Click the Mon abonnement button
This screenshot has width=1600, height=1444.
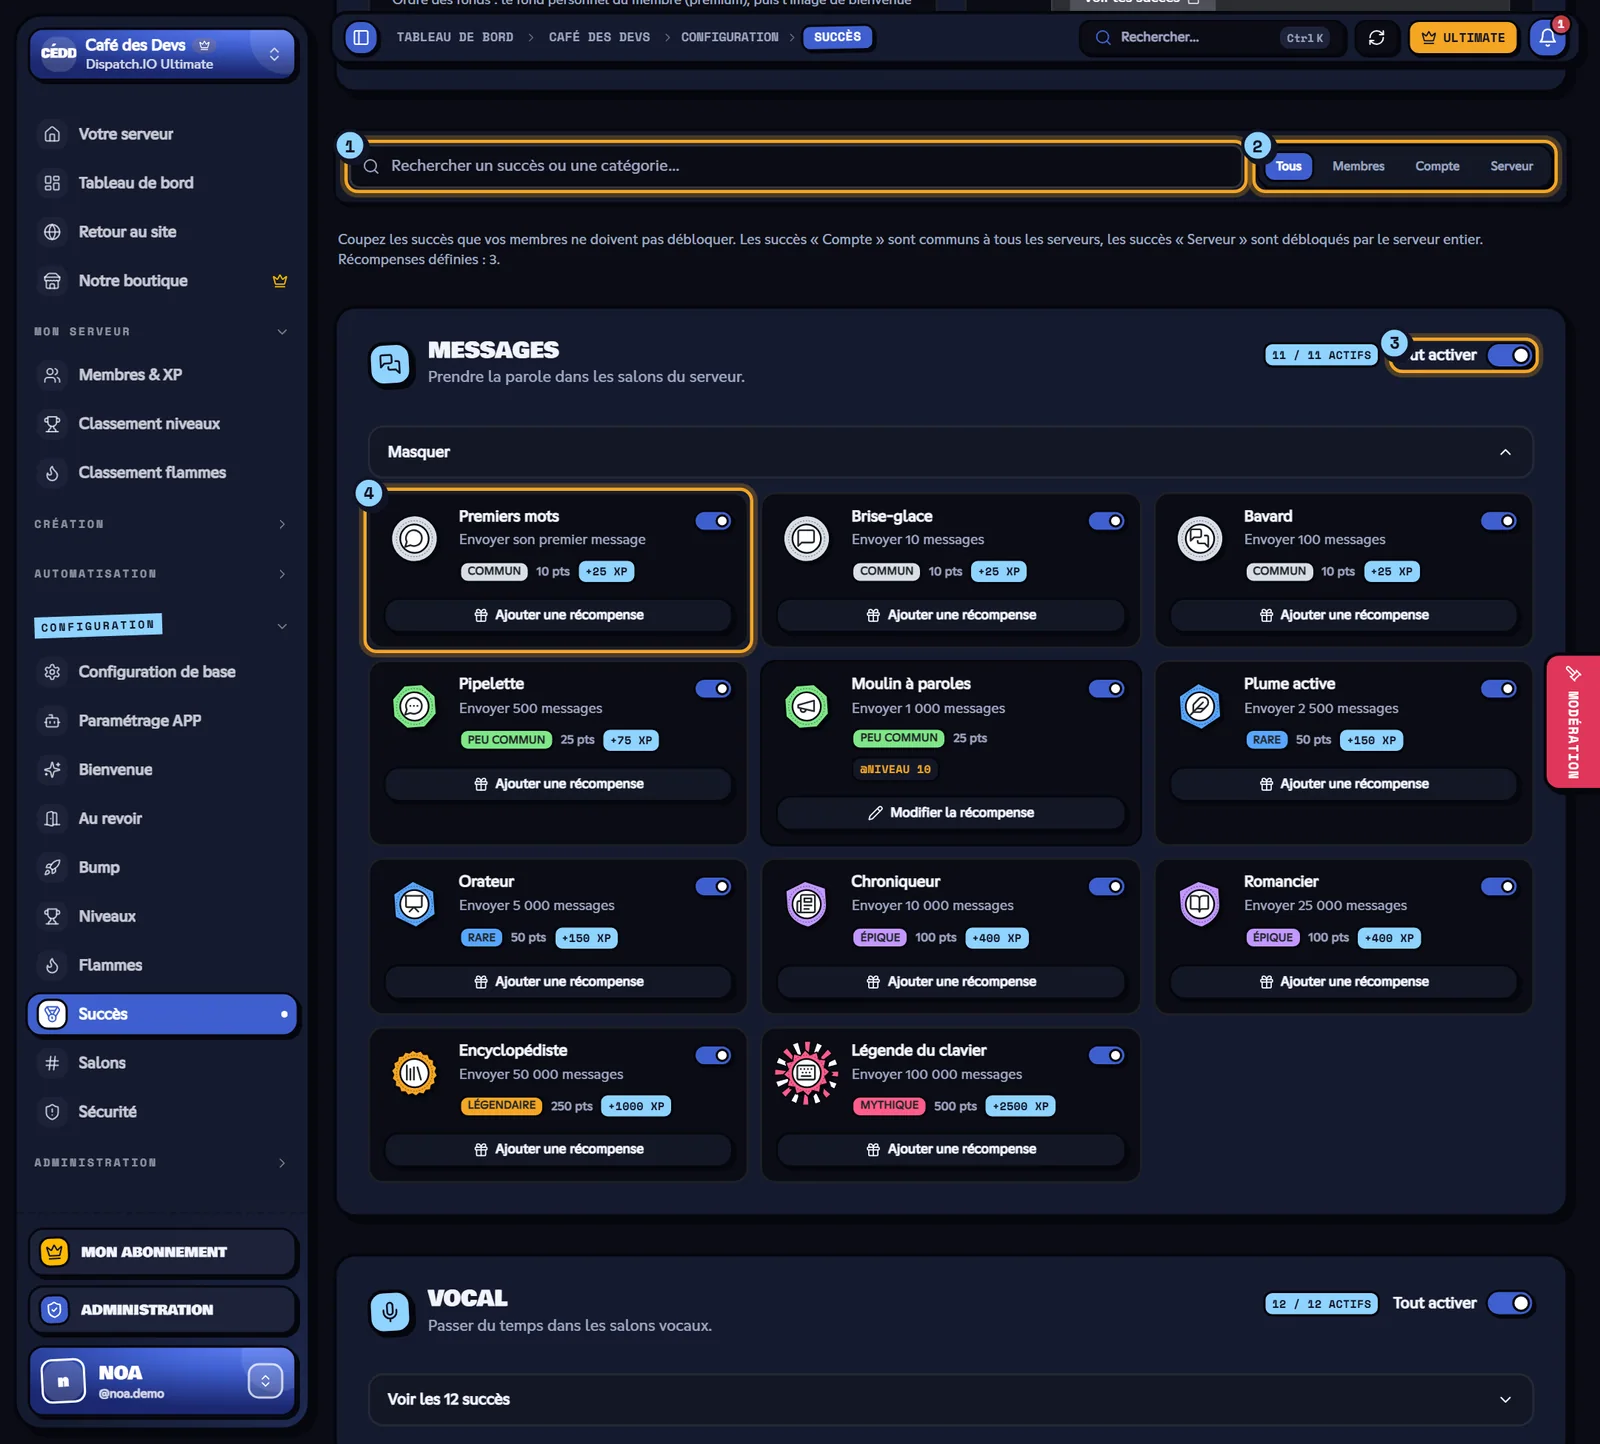pos(163,1252)
